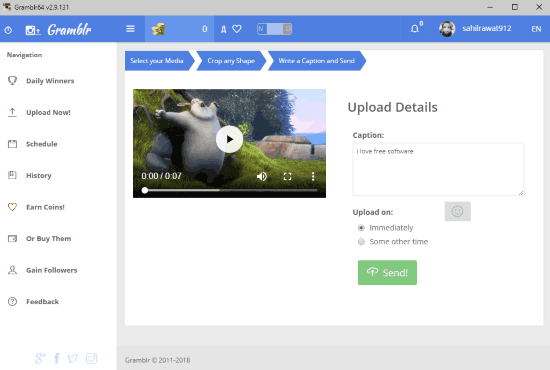Viewport: 550px width, 370px height.
Task: Click the power icon in the header
Action: coord(8,30)
